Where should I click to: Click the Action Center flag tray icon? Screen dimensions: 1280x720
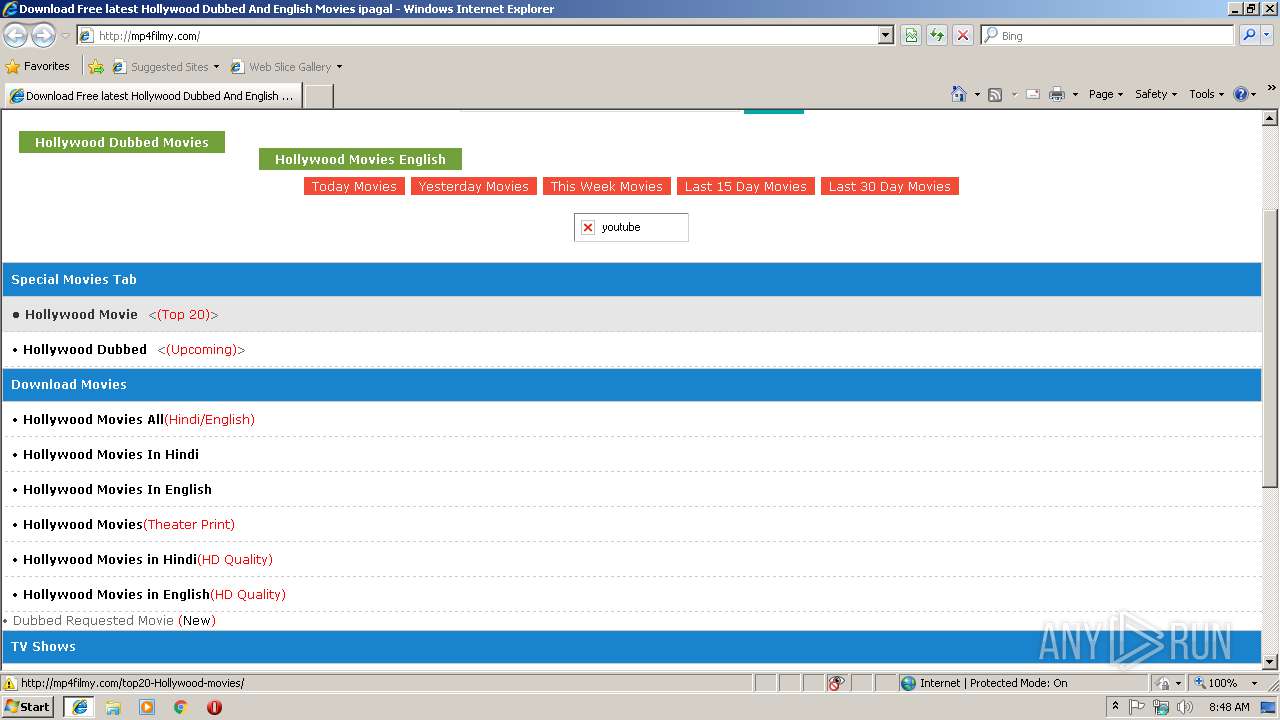pos(1138,707)
